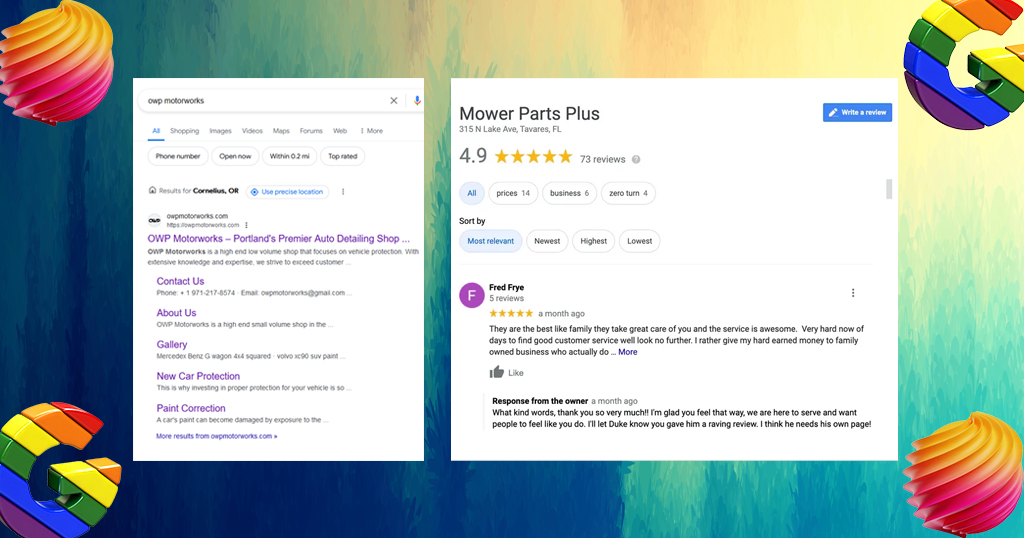Clear the owp motorworks search box
This screenshot has height=538, width=1024.
(394, 101)
